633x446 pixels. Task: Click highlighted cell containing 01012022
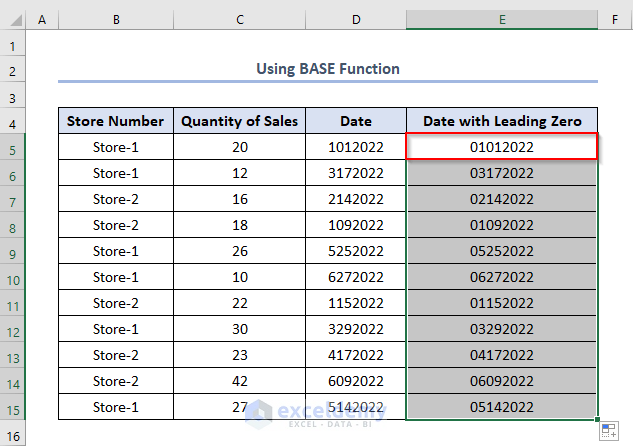coord(501,147)
